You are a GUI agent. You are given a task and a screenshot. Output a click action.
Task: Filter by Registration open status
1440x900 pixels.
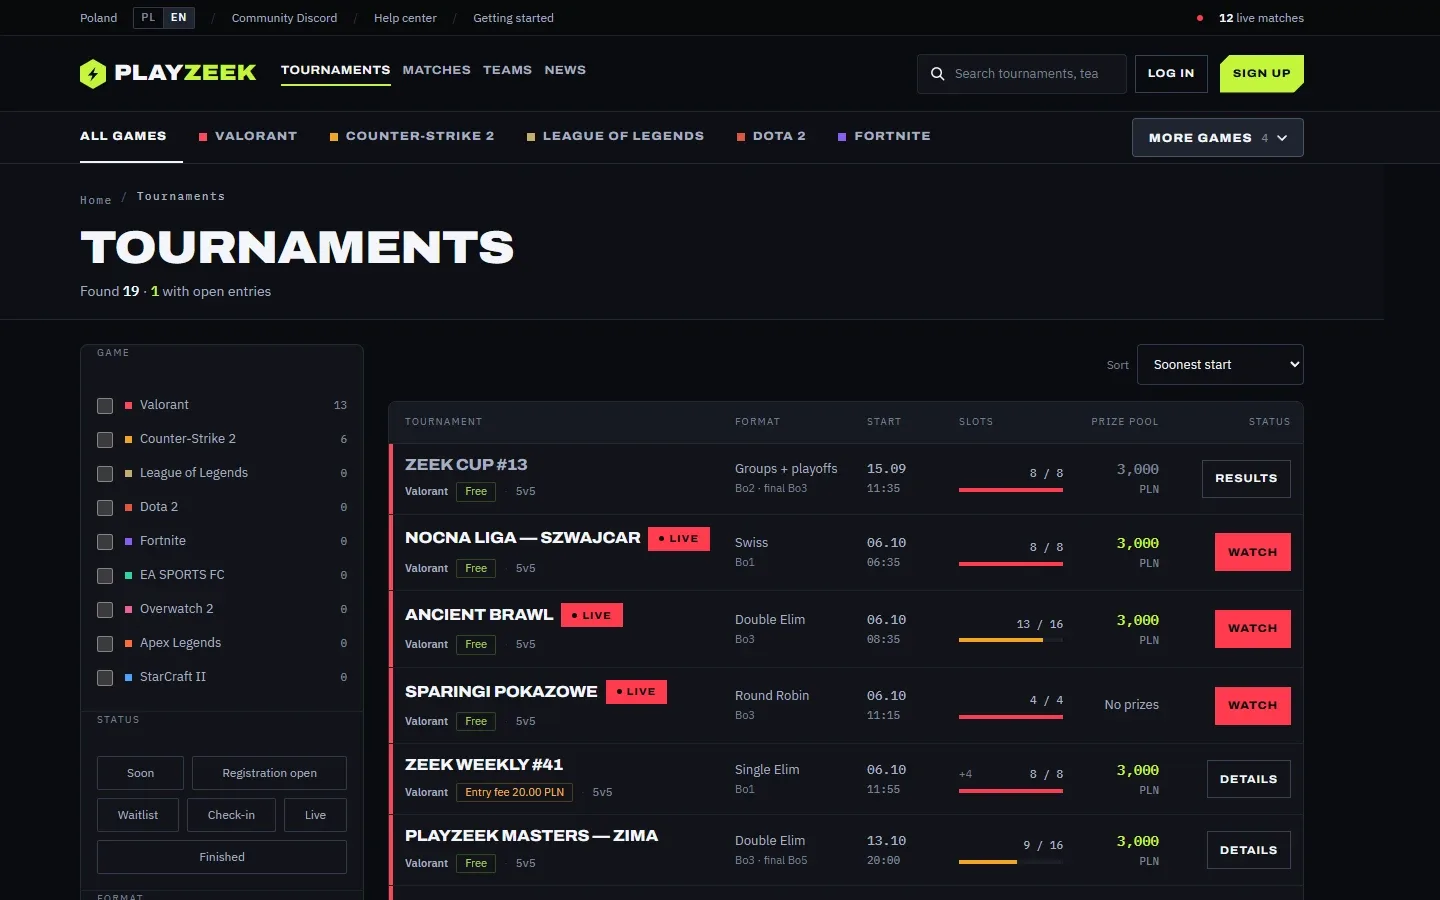[x=270, y=773]
